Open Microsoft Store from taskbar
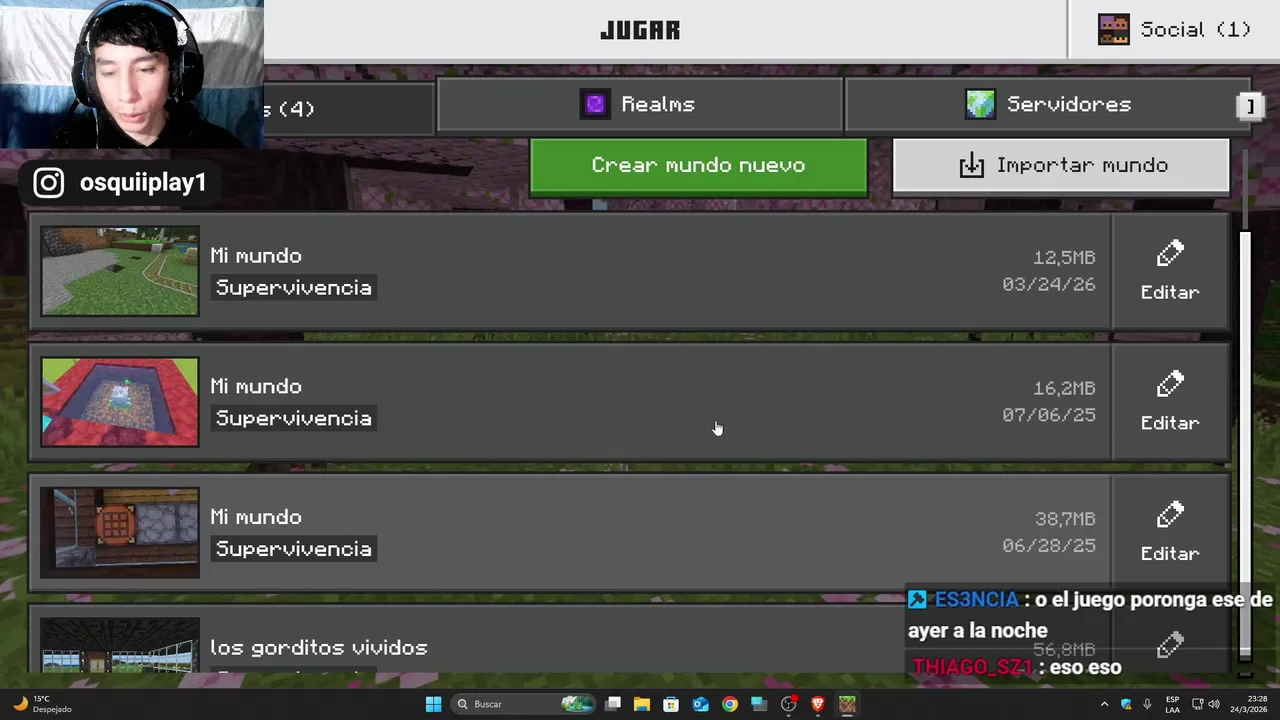 pyautogui.click(x=671, y=704)
